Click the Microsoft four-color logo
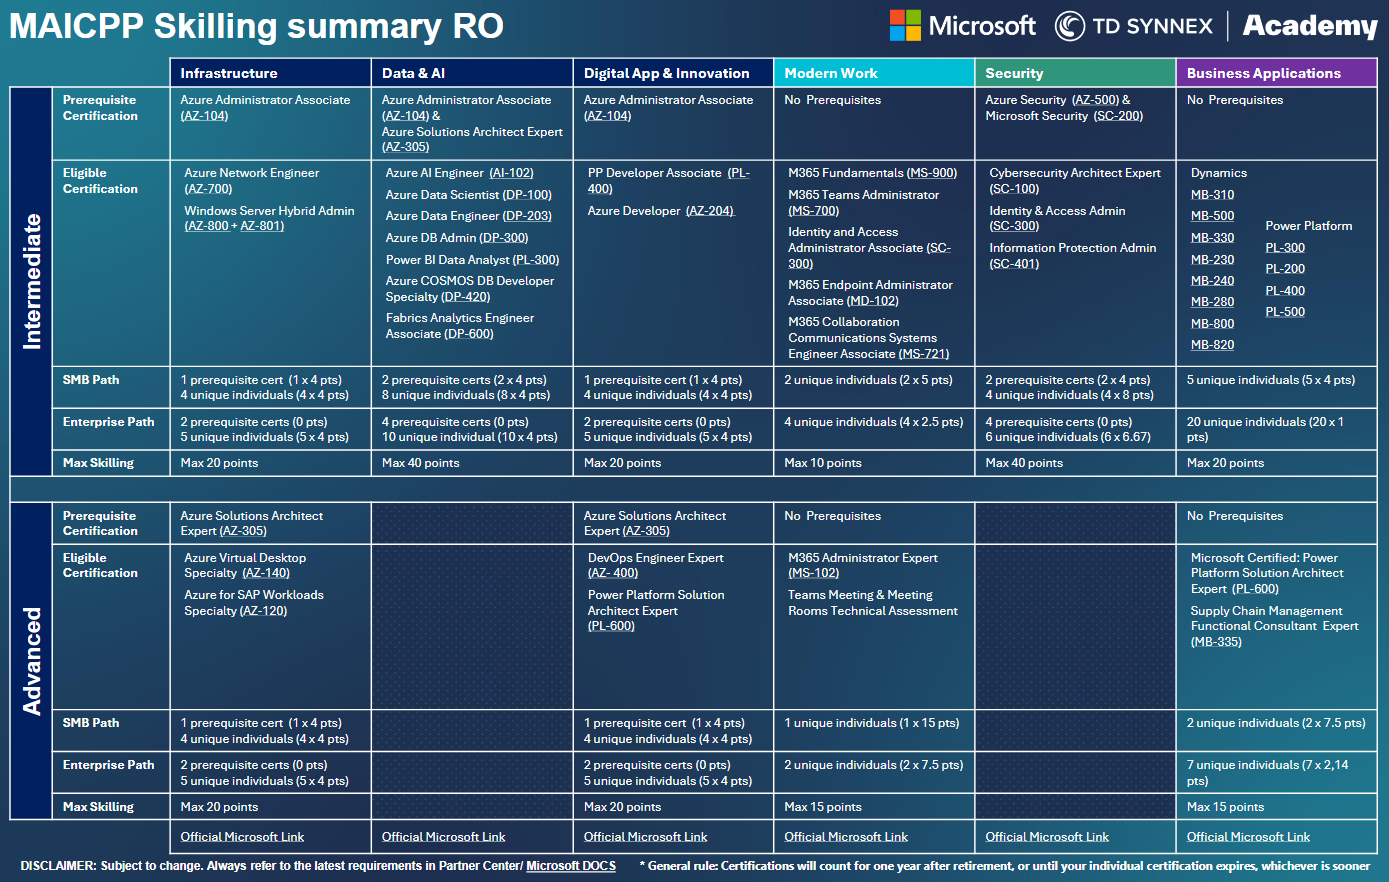This screenshot has width=1389, height=882. (x=905, y=26)
